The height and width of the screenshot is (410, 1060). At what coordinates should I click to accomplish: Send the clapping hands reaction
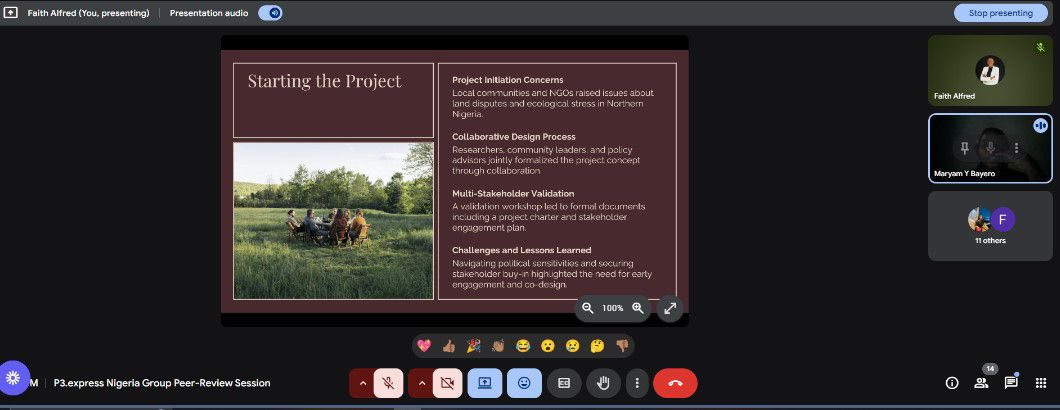coord(498,346)
